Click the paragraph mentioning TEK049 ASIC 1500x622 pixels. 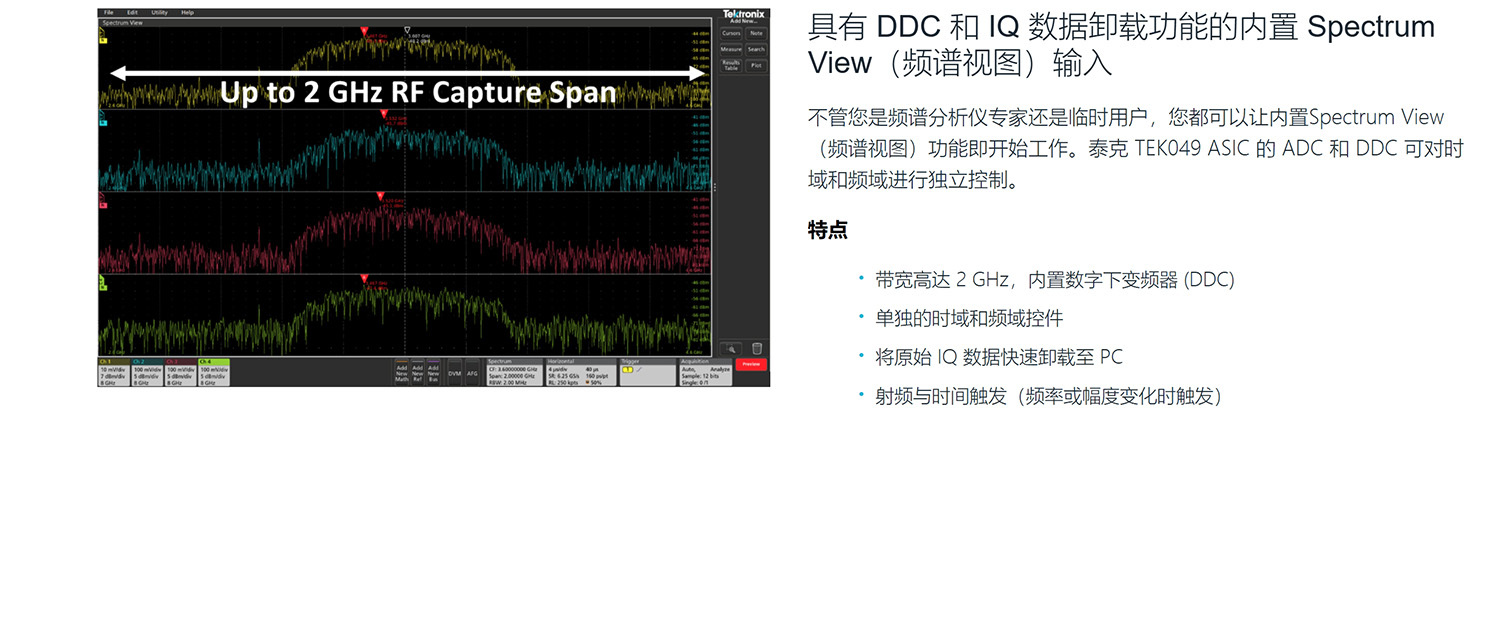pos(1136,149)
